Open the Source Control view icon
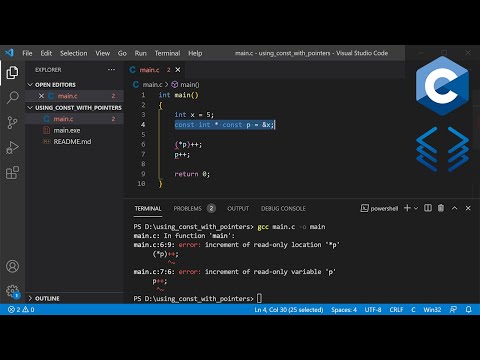Screen dimensions: 480x360 [x=12, y=122]
